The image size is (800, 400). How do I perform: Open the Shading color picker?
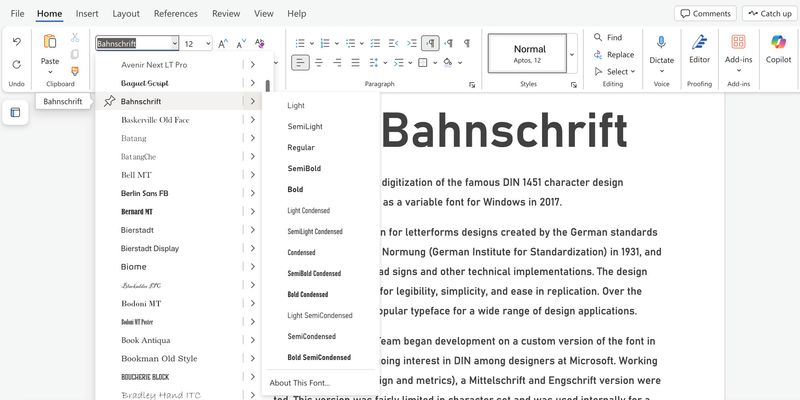pos(447,62)
